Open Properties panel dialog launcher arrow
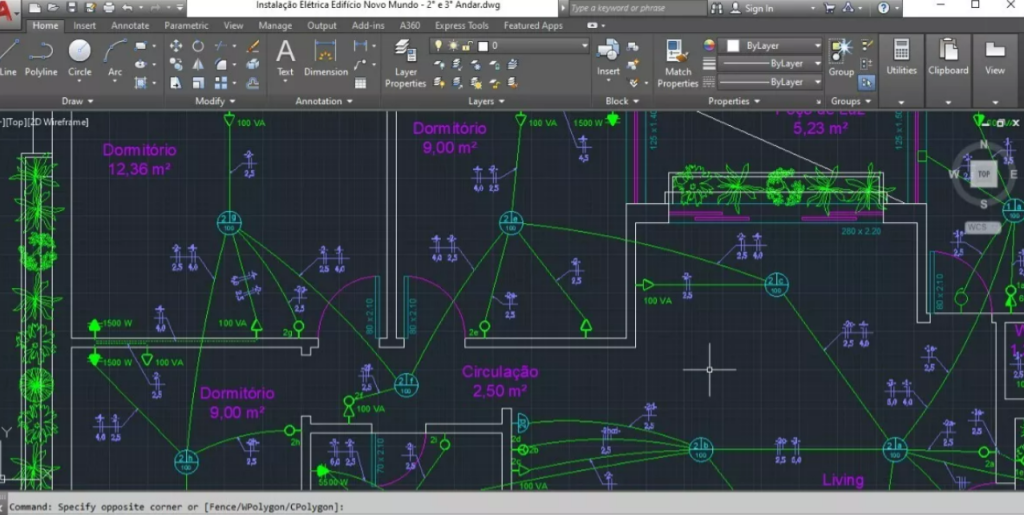1024x515 pixels. [818, 102]
